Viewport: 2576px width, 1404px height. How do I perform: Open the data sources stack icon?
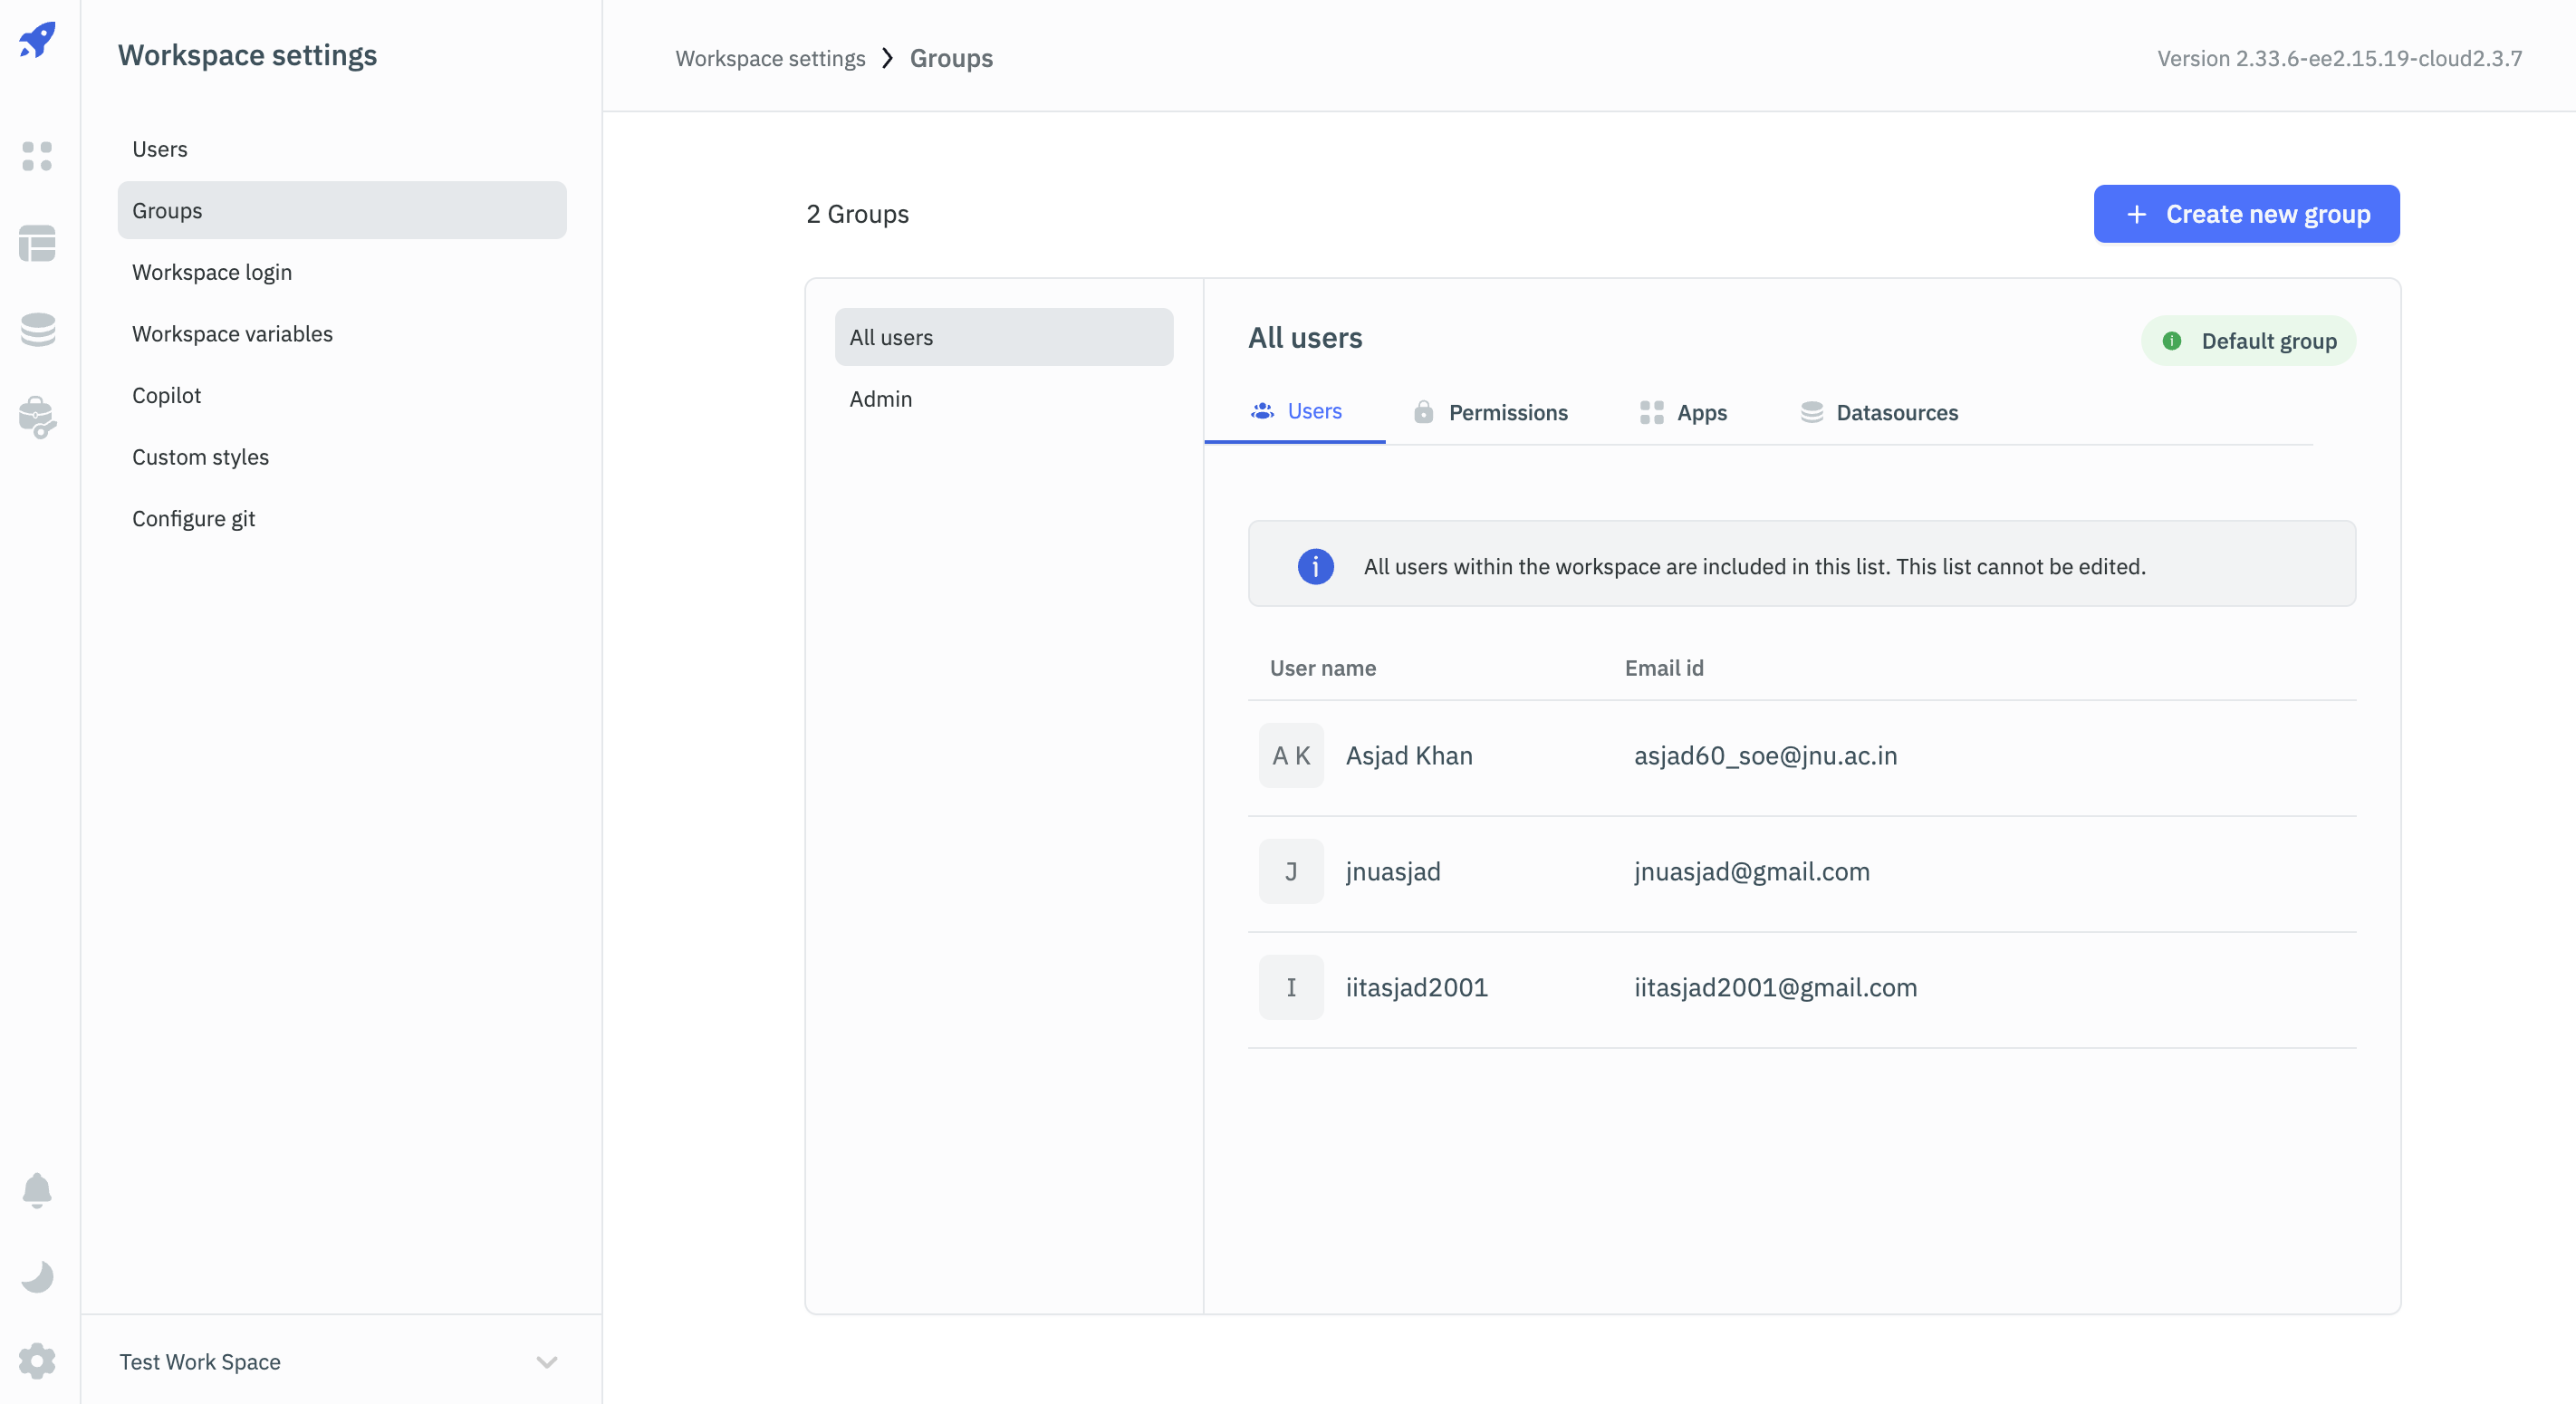37,330
